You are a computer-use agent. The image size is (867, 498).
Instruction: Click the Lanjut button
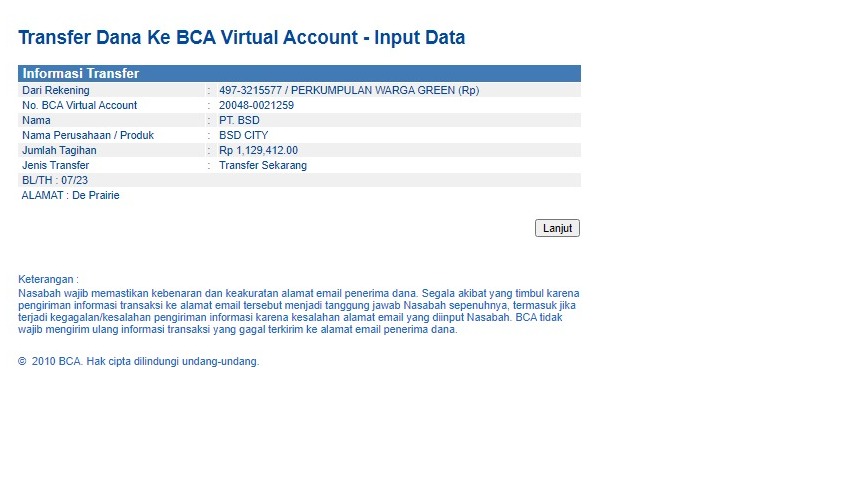tap(557, 228)
